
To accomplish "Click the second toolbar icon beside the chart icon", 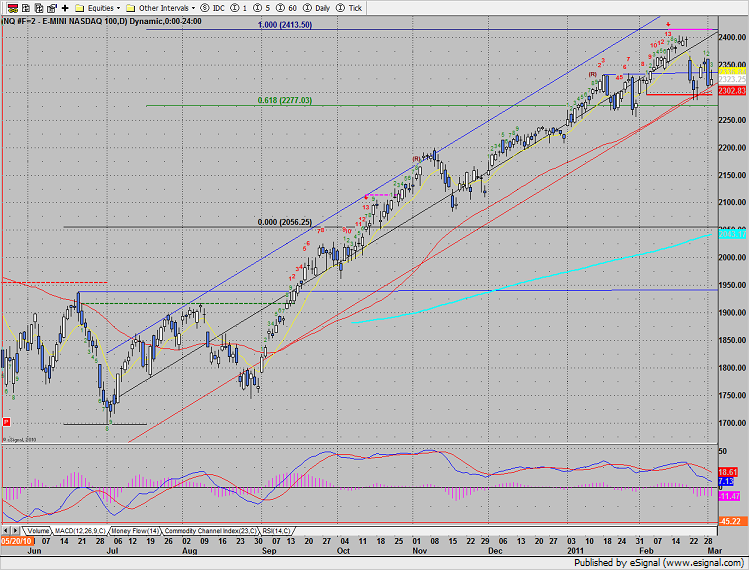I will 26,8.
